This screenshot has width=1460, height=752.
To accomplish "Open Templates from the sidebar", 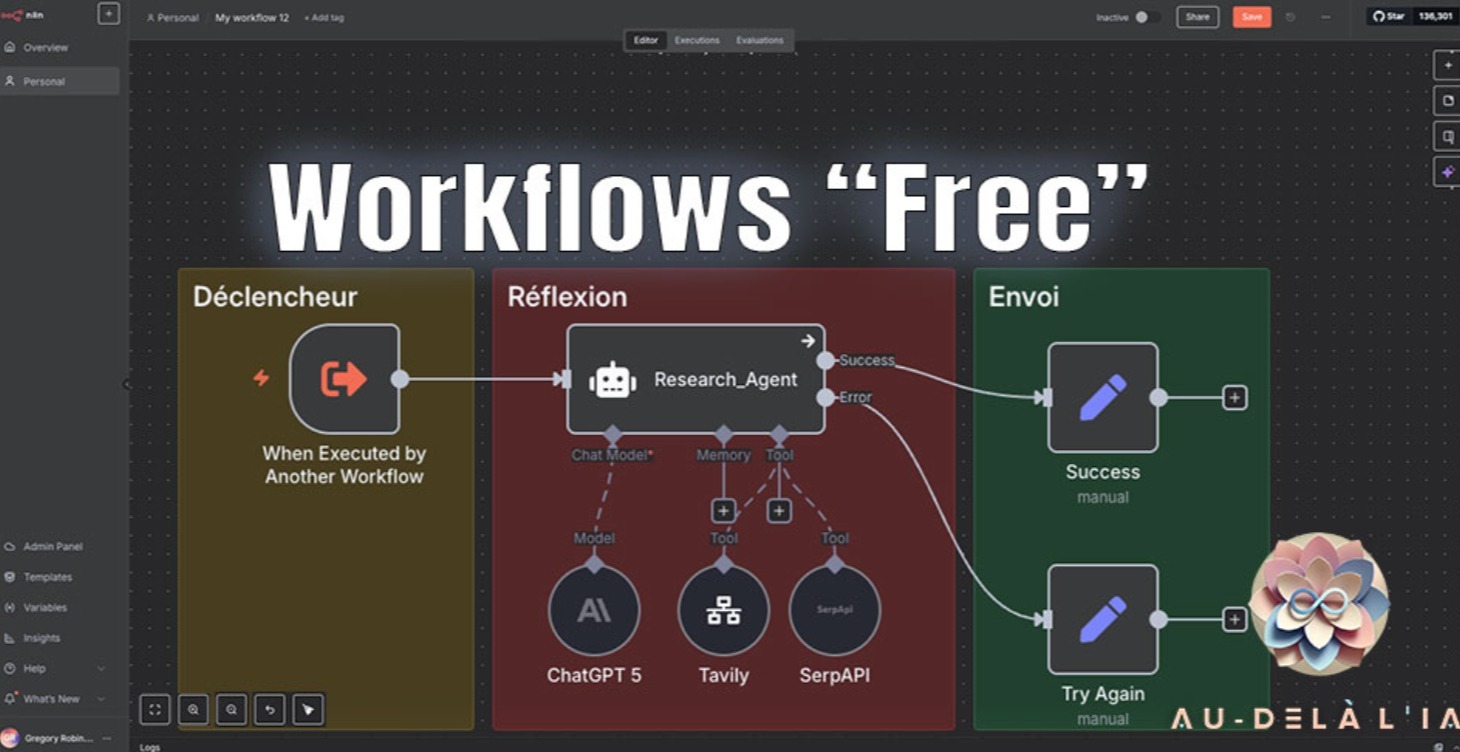I will pyautogui.click(x=47, y=577).
